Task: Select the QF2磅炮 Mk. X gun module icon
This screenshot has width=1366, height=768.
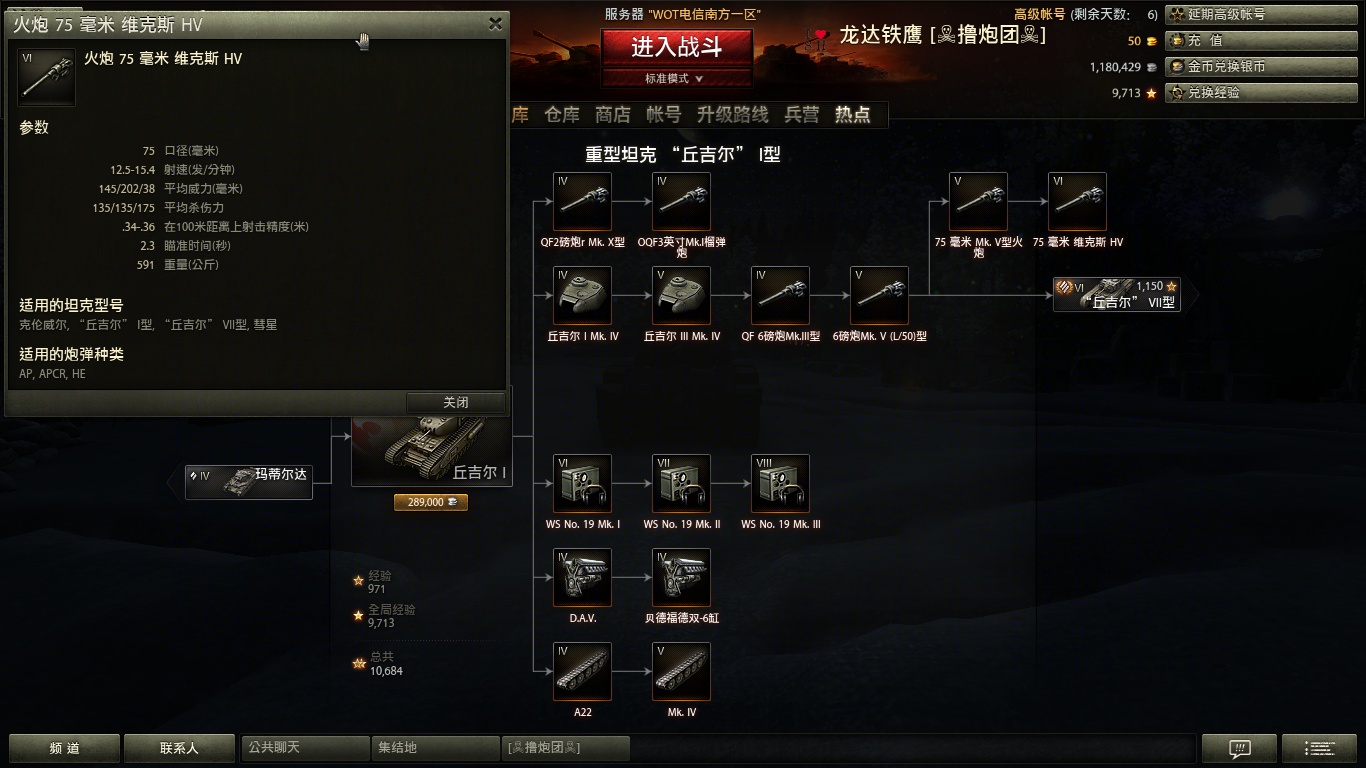Action: (582, 201)
